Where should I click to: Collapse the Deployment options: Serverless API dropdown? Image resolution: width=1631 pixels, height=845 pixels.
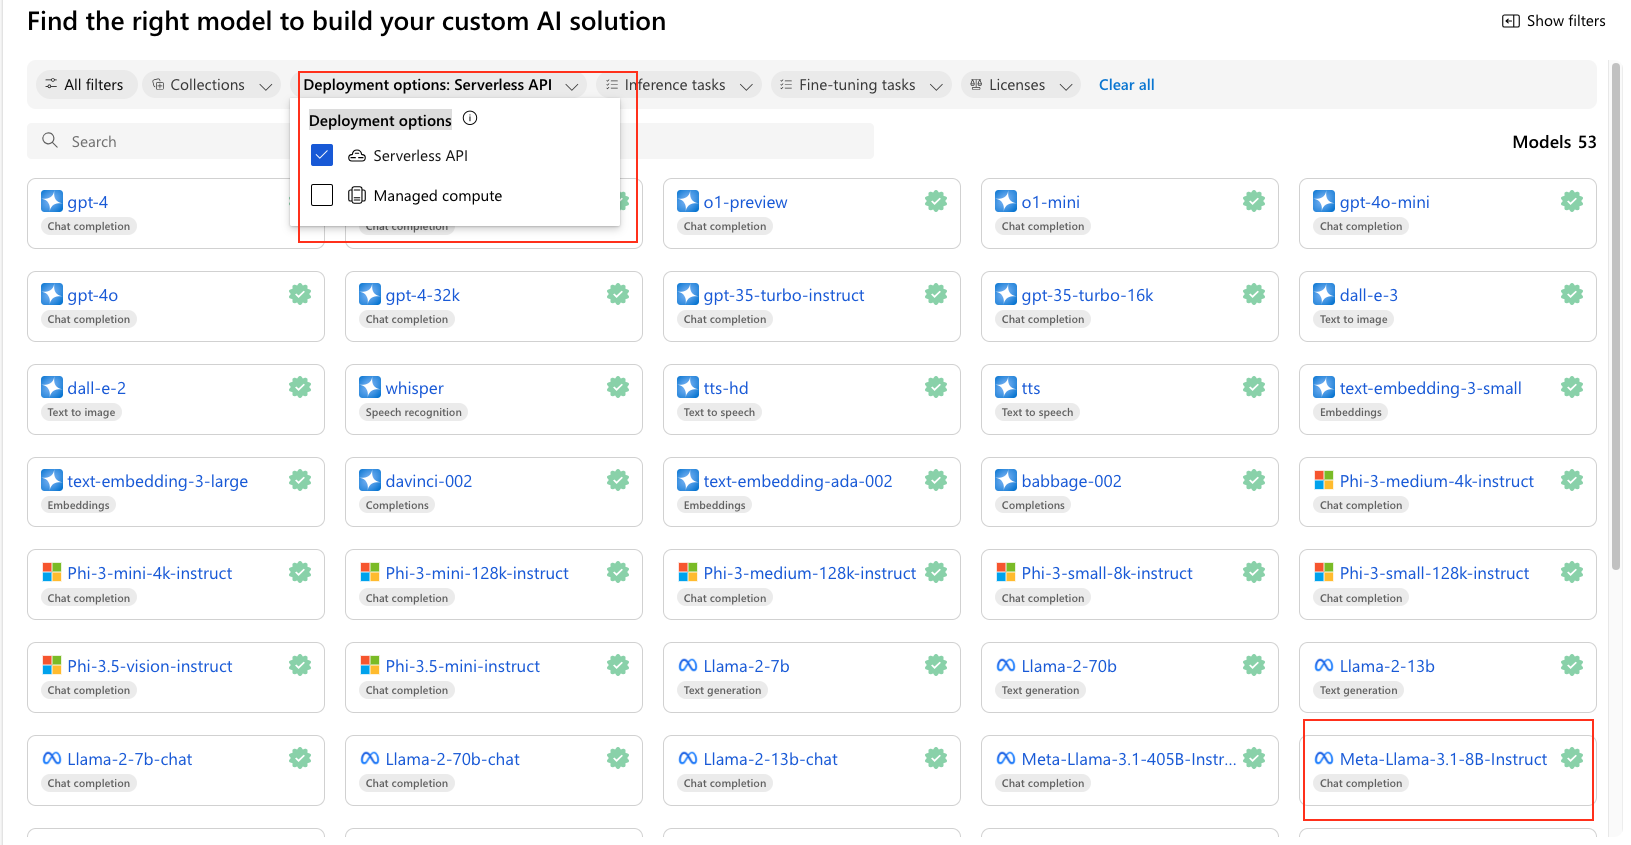(440, 85)
